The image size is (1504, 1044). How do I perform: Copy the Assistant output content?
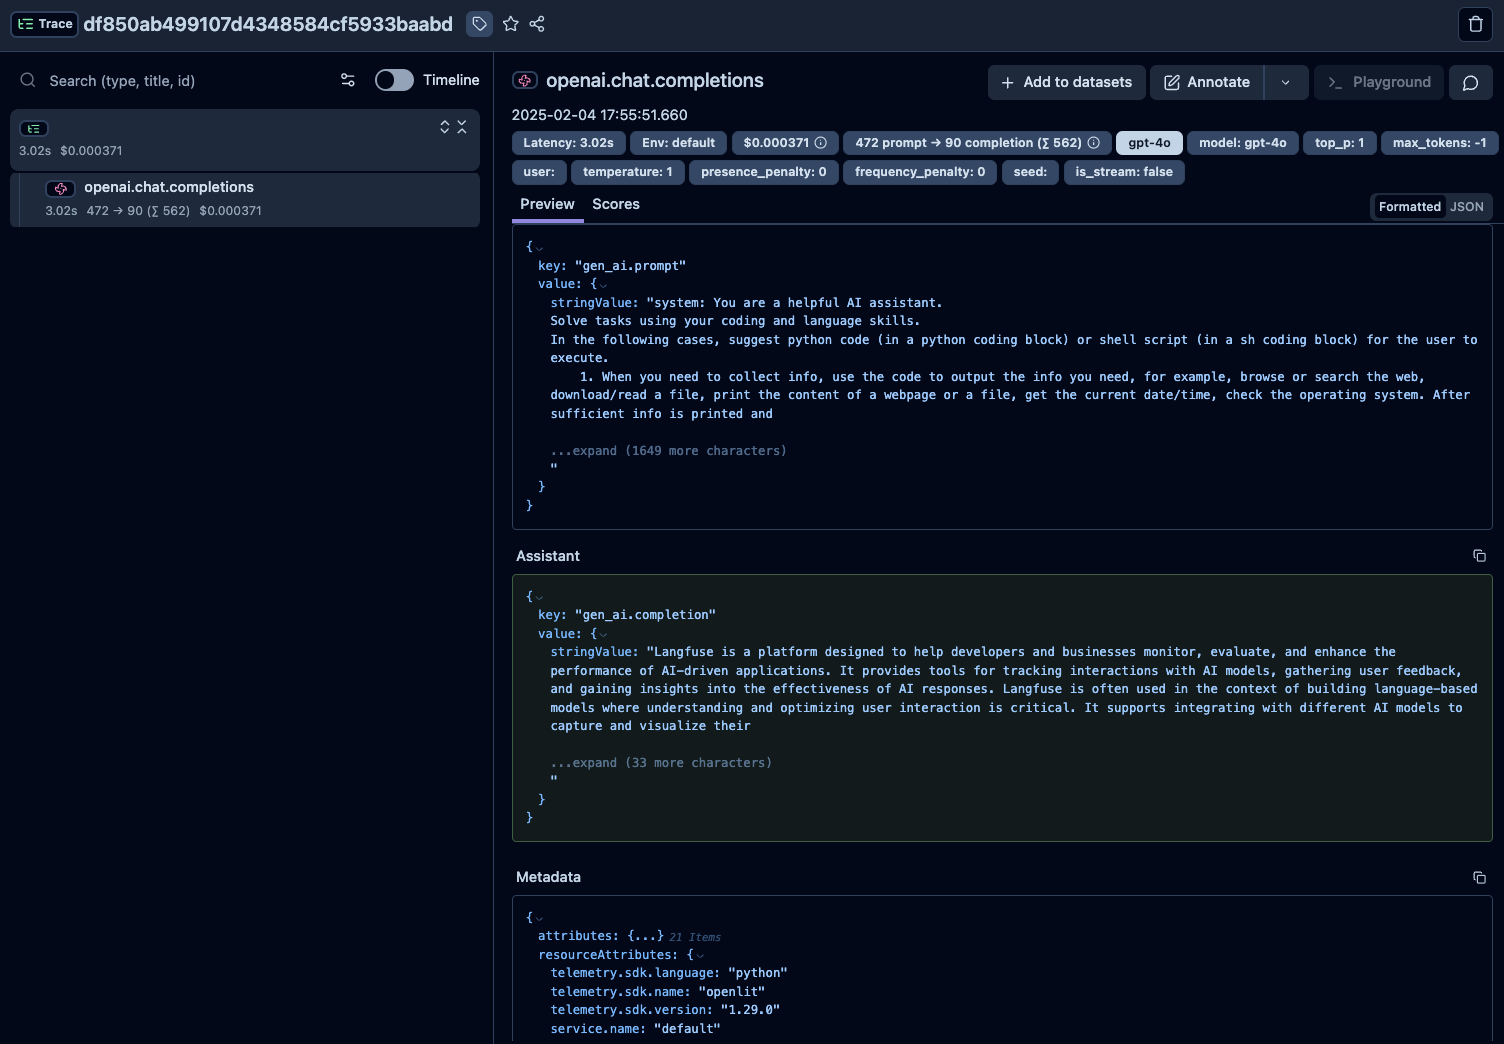pyautogui.click(x=1479, y=556)
